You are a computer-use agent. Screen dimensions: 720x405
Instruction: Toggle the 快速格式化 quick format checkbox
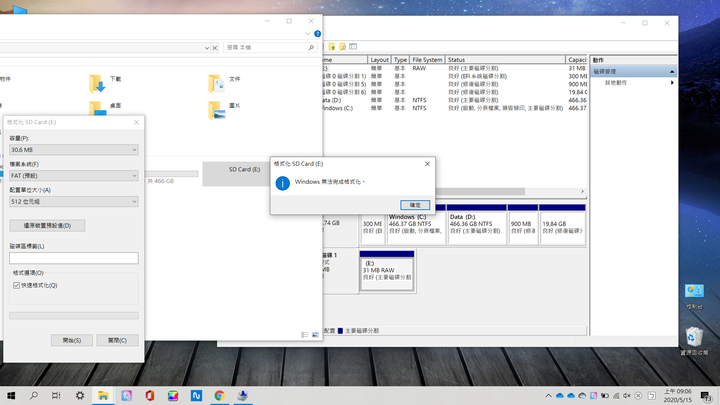pyautogui.click(x=17, y=285)
